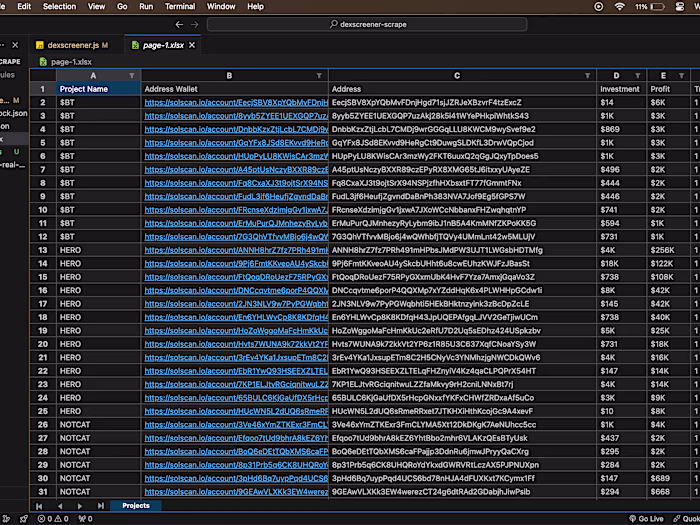Select the $256K profit cell
The image size is (700, 525).
click(669, 250)
